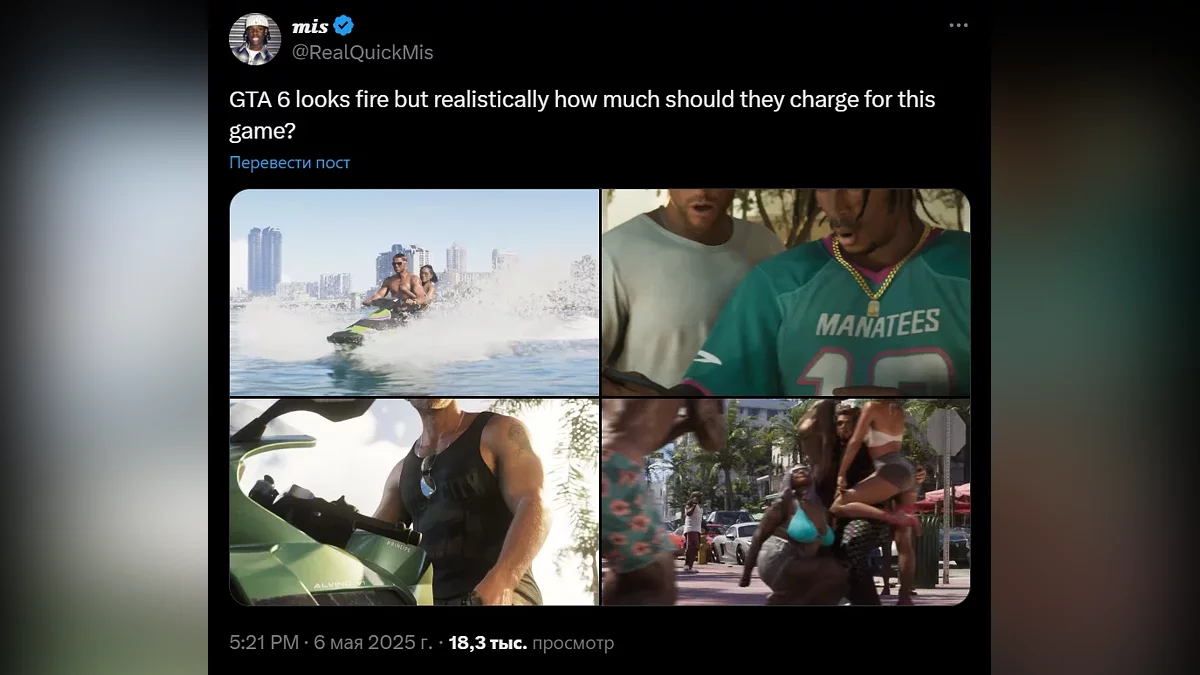Image resolution: width=1200 pixels, height=675 pixels.
Task: Open the green motorcycle image
Action: click(x=414, y=502)
